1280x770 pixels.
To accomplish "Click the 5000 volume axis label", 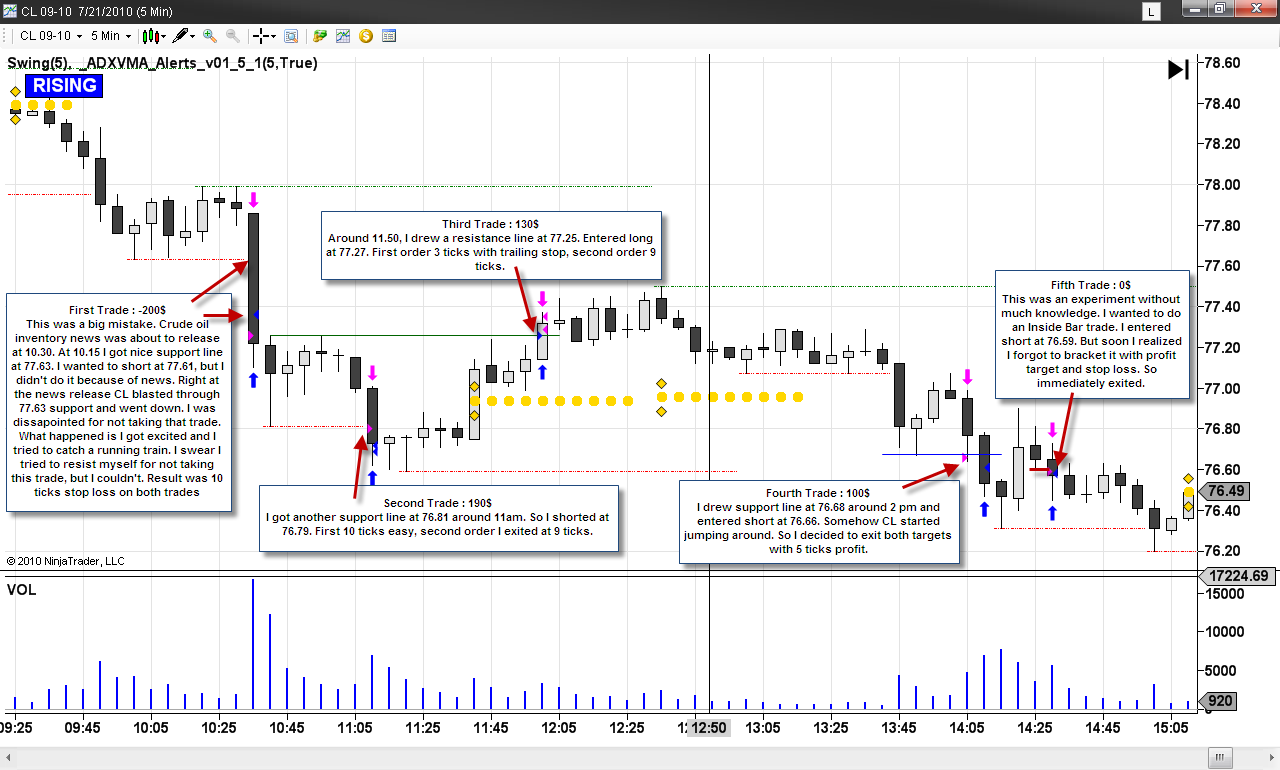I will (x=1221, y=671).
